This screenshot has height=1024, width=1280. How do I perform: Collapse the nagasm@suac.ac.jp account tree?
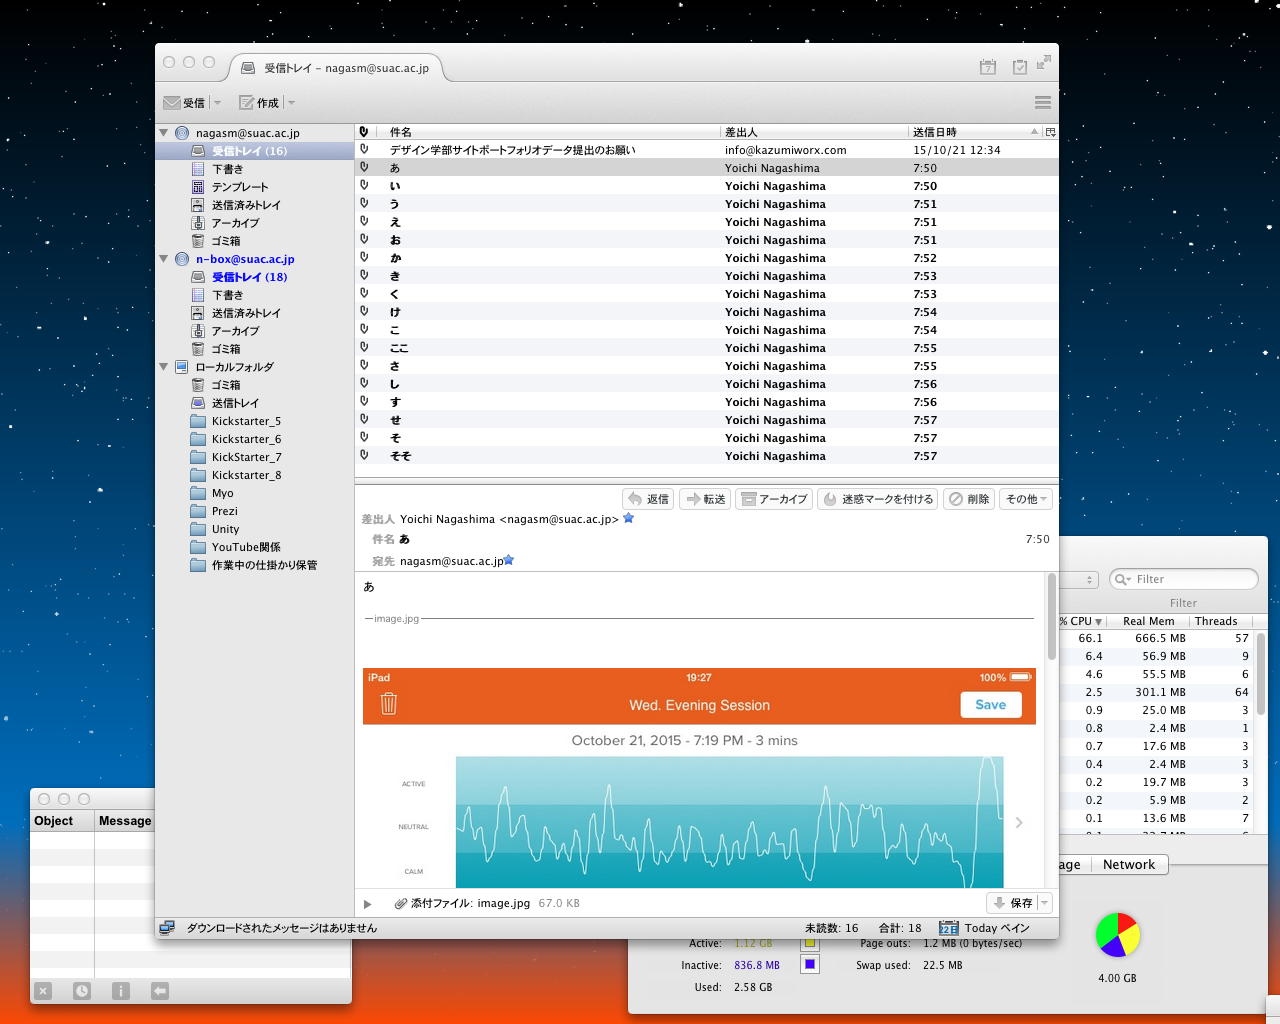164,133
